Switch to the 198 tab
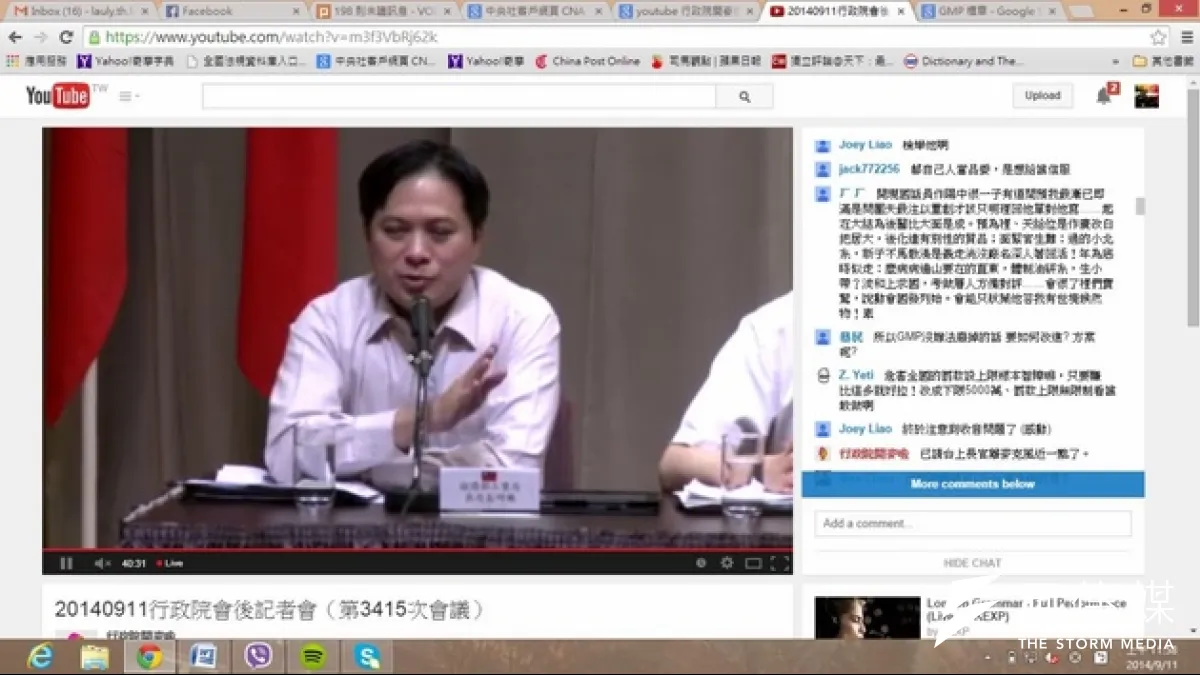This screenshot has height=675, width=1200. click(x=383, y=11)
